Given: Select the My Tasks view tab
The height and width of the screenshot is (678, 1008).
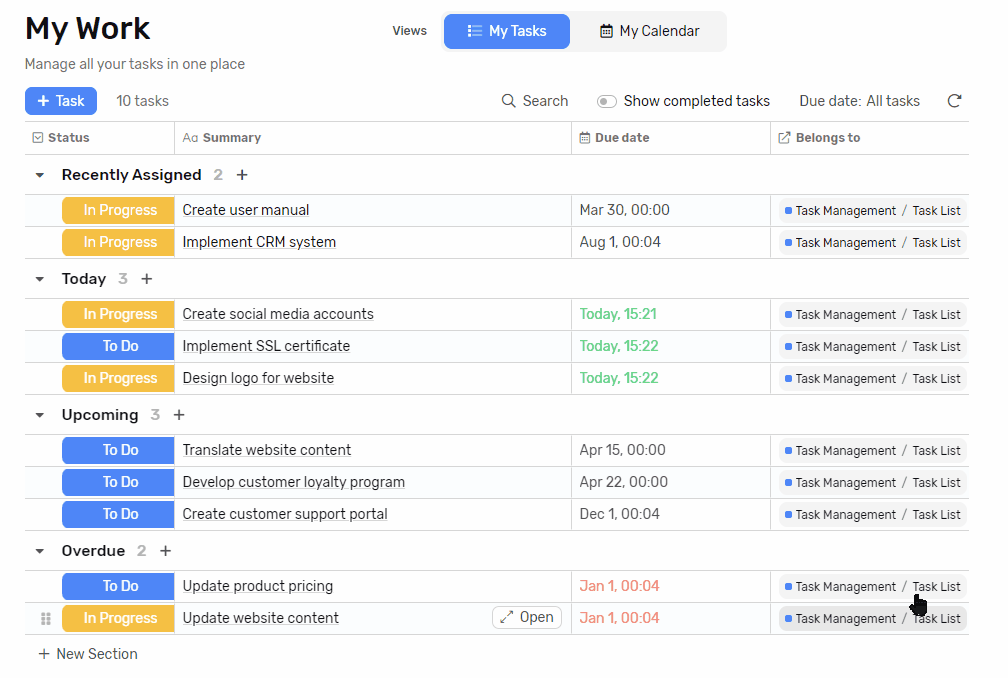Looking at the screenshot, I should (x=507, y=31).
